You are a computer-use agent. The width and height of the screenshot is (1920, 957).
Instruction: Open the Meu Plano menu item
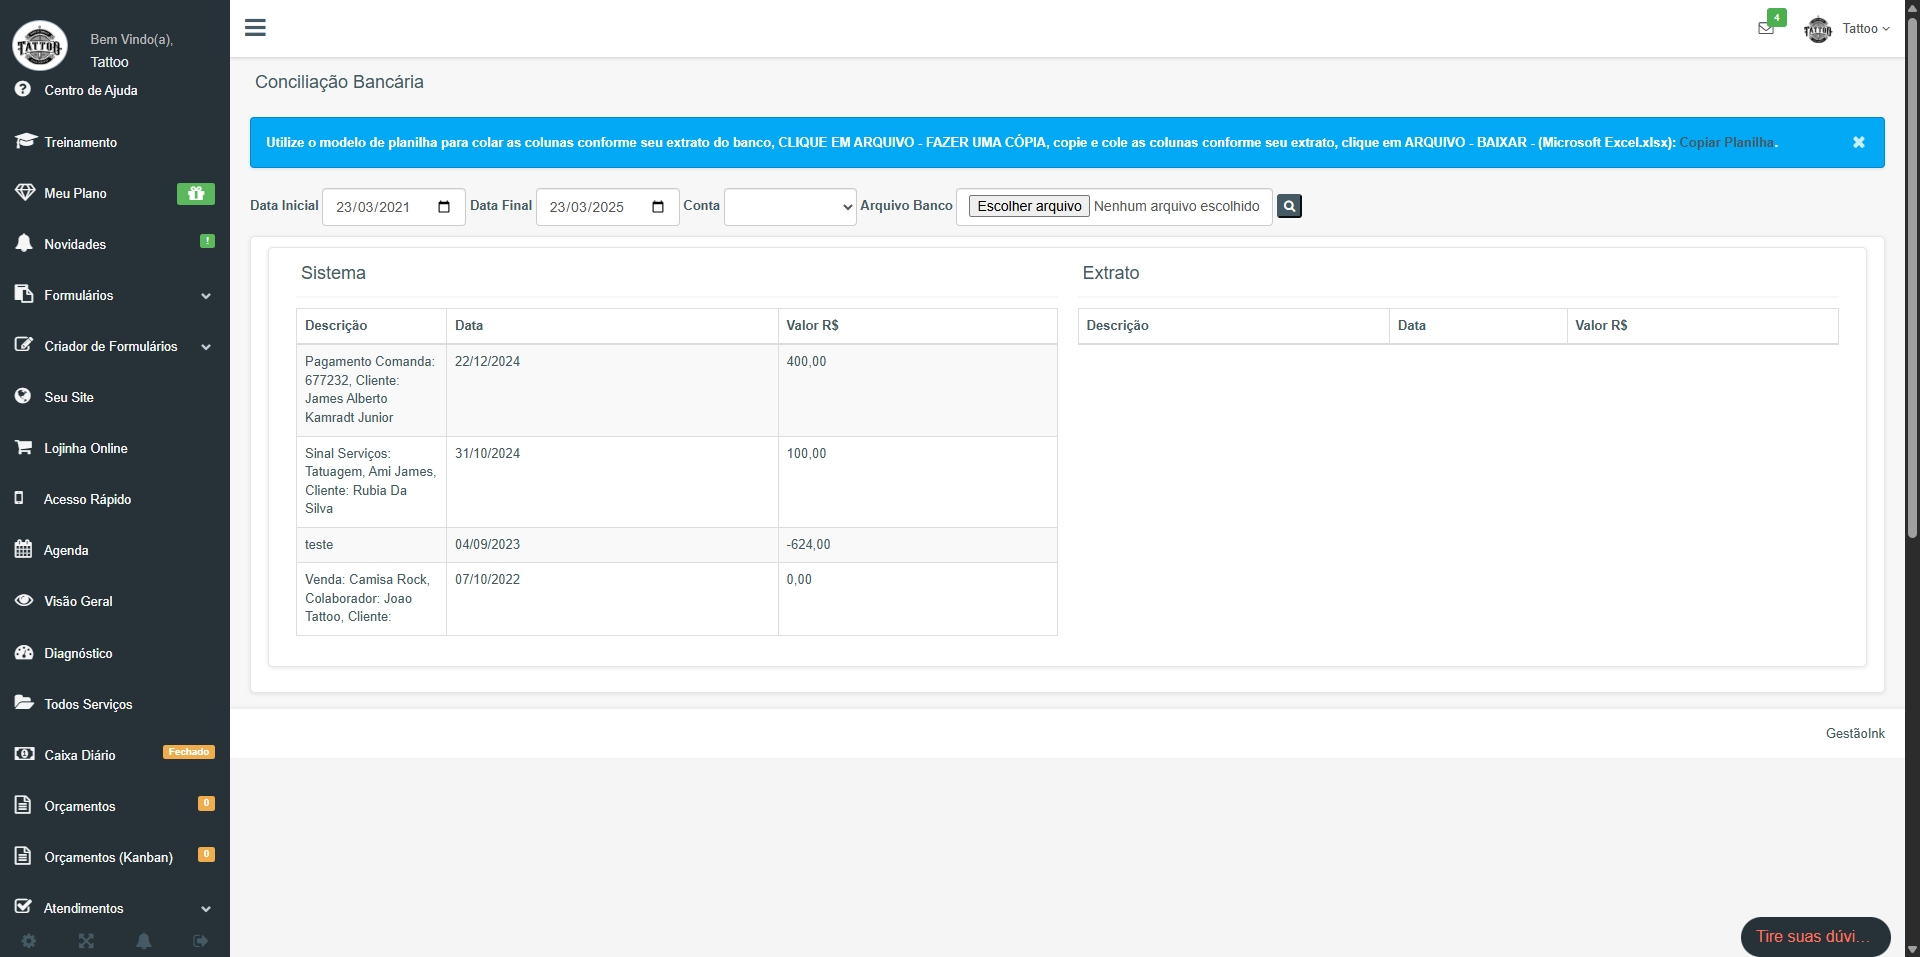coord(115,193)
